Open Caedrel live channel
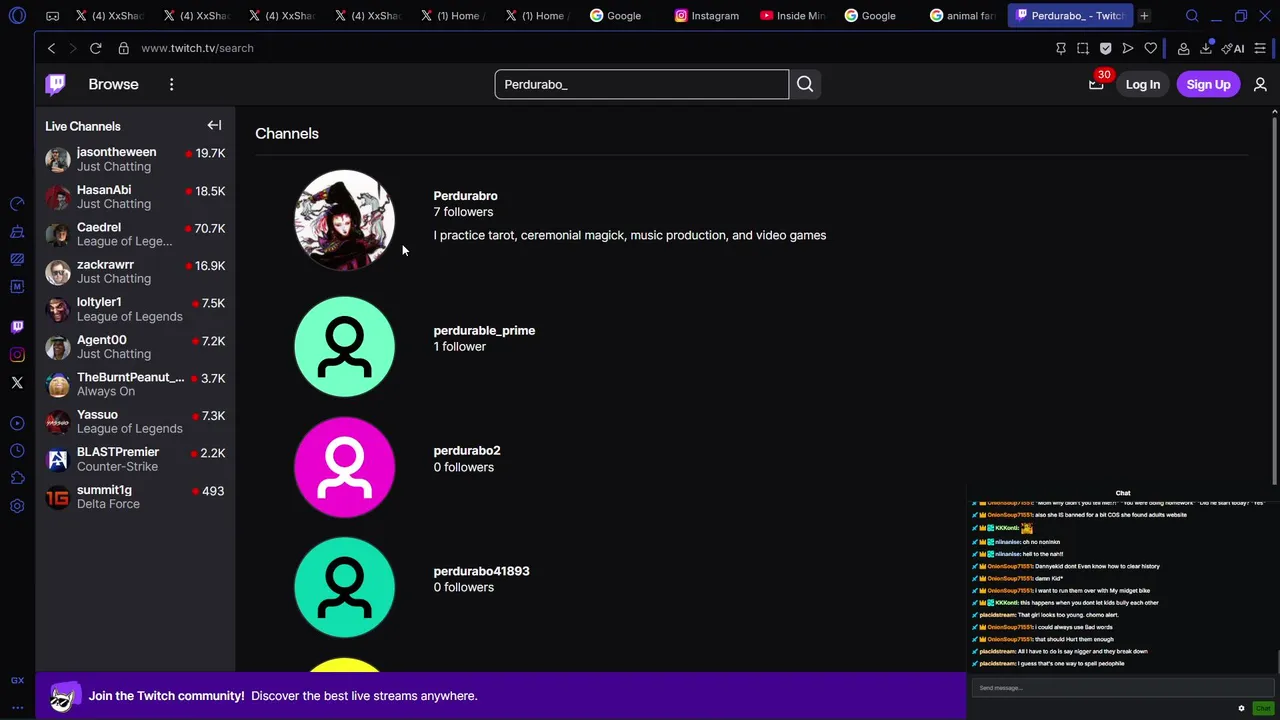The image size is (1280, 720). coord(135,234)
